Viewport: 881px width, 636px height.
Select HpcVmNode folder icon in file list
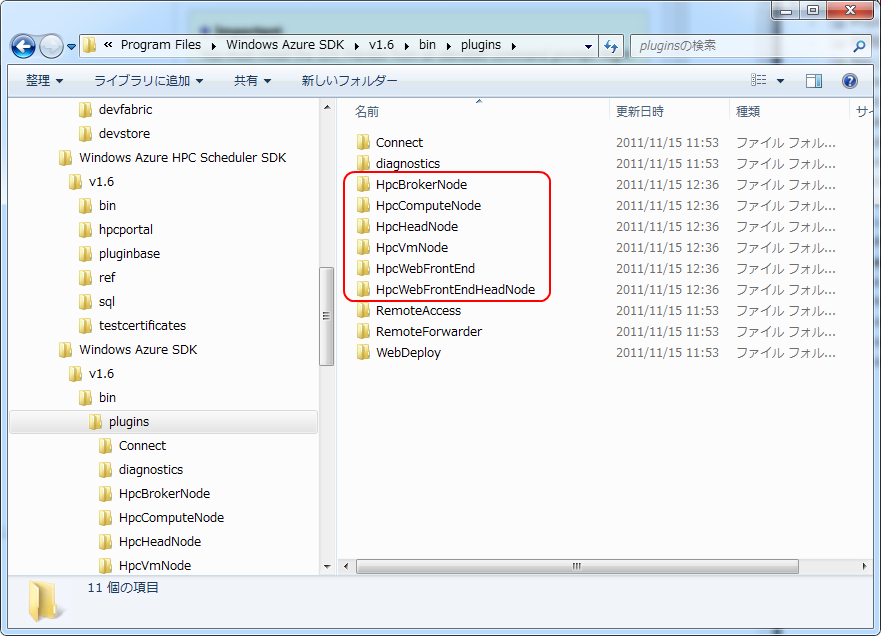363,247
